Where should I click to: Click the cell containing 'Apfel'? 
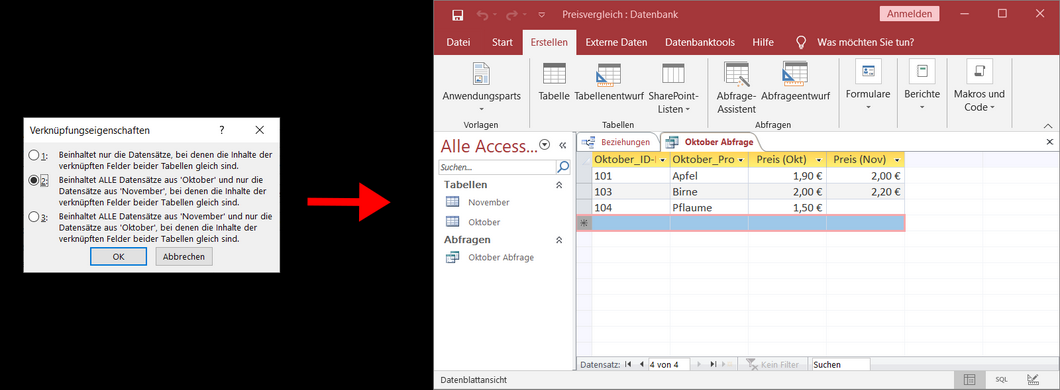708,176
